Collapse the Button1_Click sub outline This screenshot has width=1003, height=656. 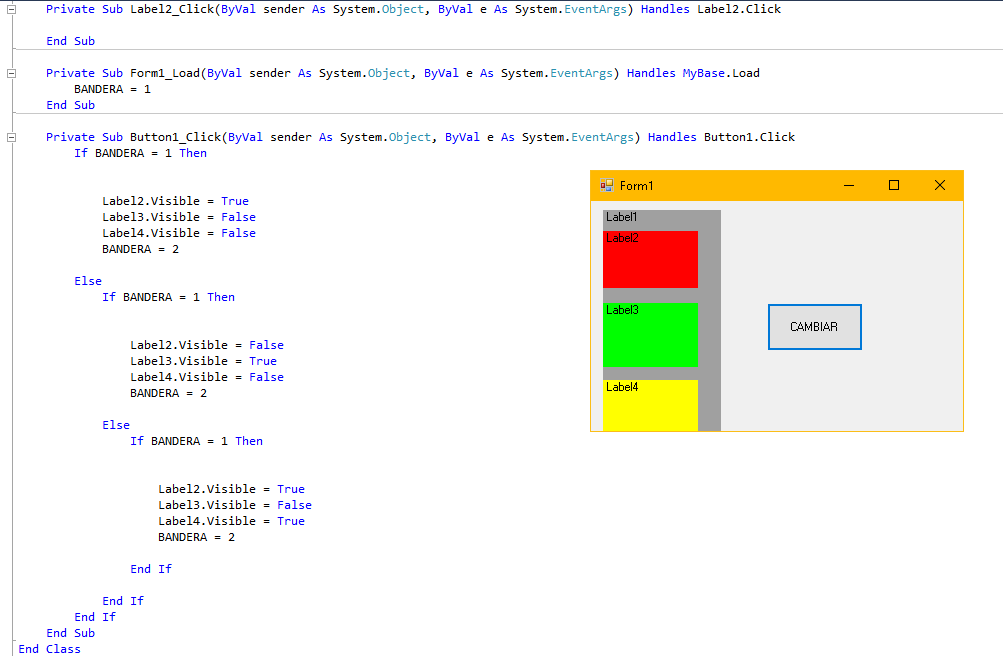click(12, 137)
